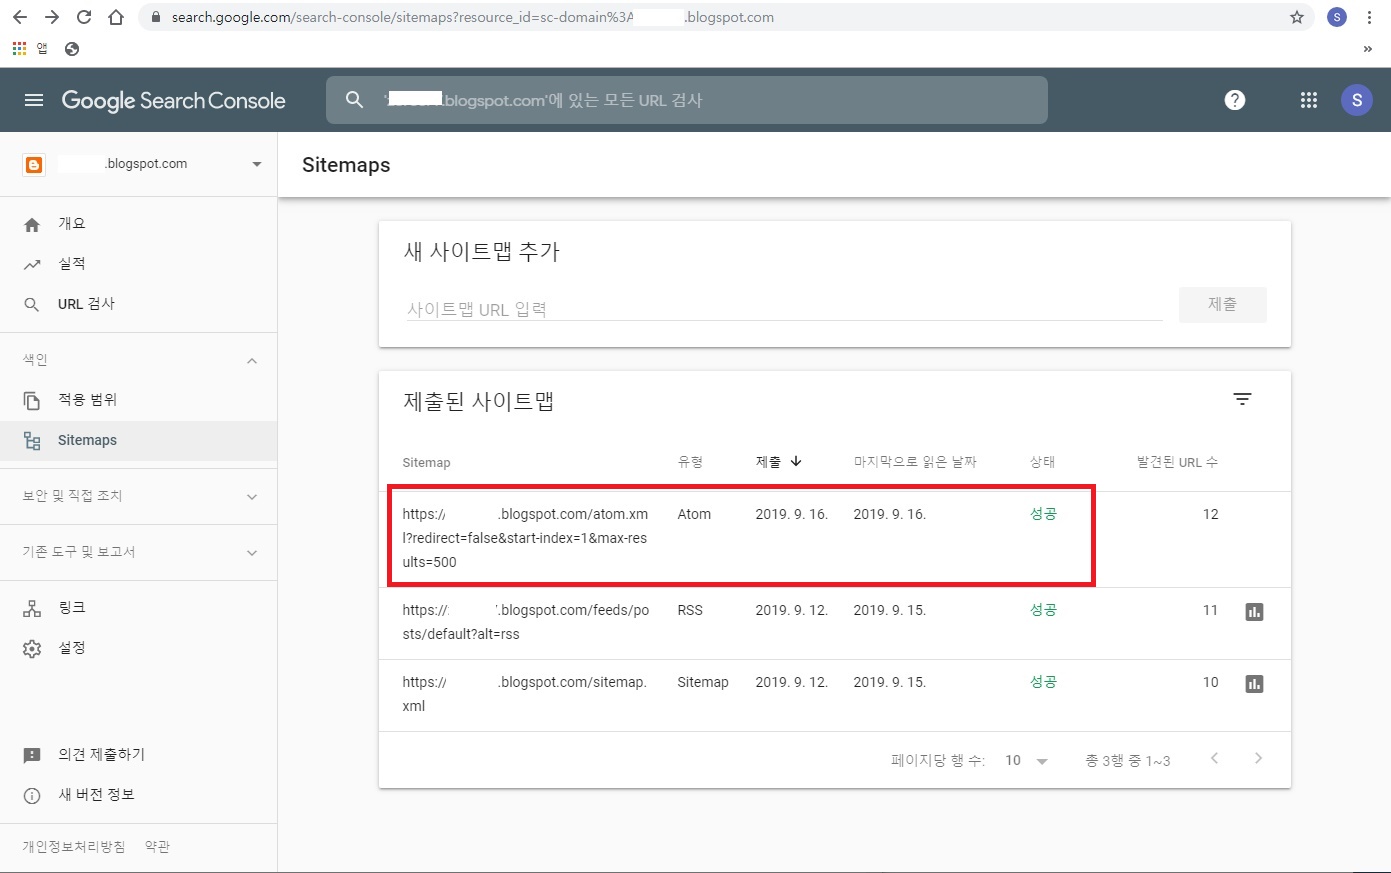Click site lock icon in address bar
Image resolution: width=1391 pixels, height=873 pixels.
coord(154,17)
